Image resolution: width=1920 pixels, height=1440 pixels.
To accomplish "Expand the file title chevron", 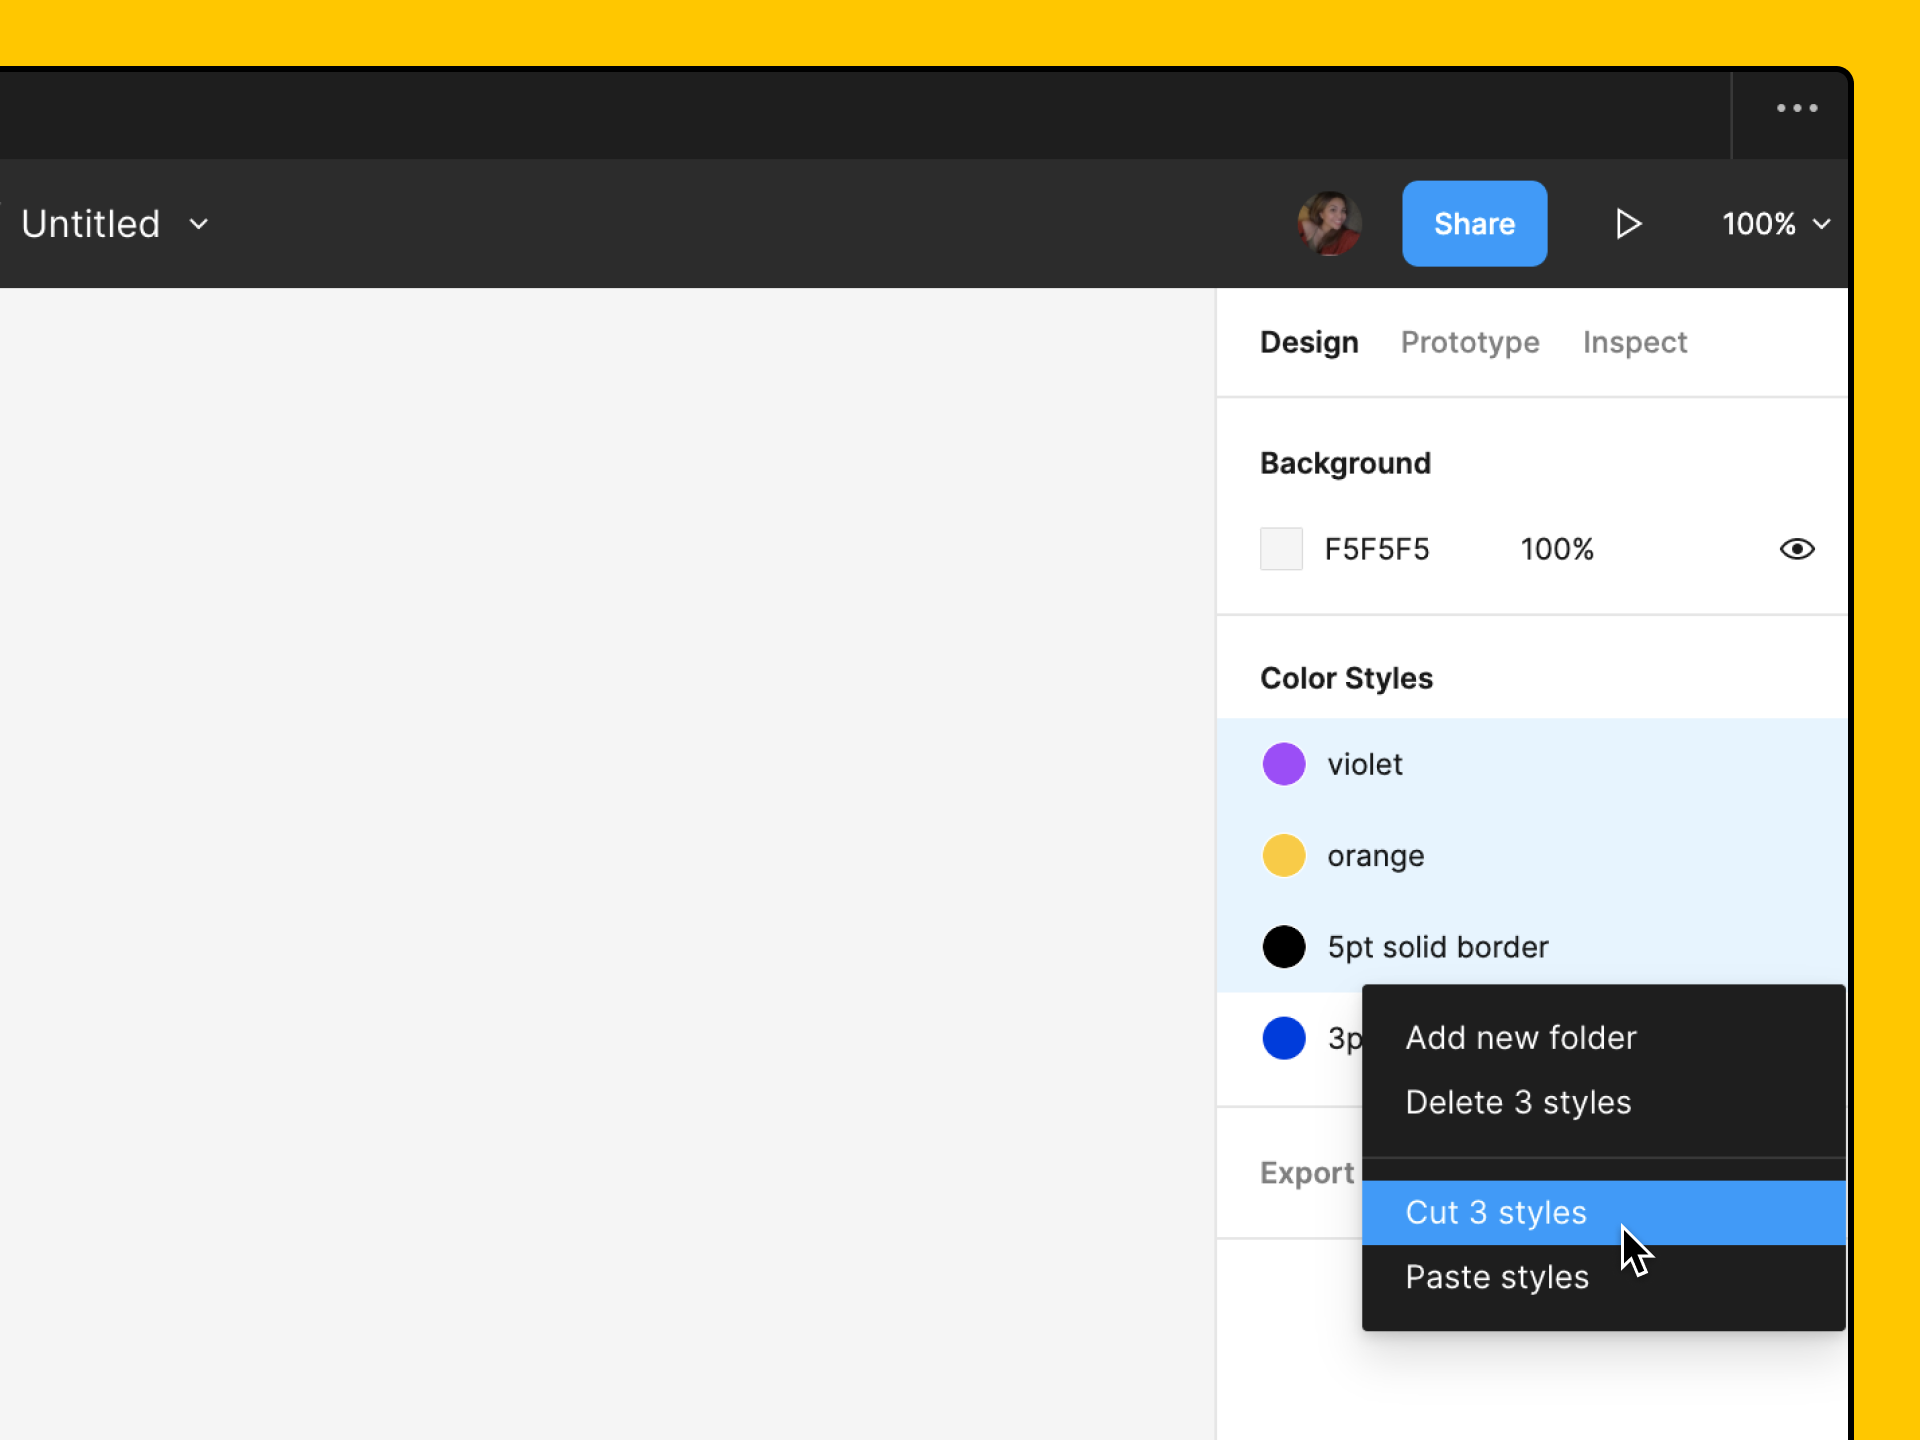I will pyautogui.click(x=197, y=224).
